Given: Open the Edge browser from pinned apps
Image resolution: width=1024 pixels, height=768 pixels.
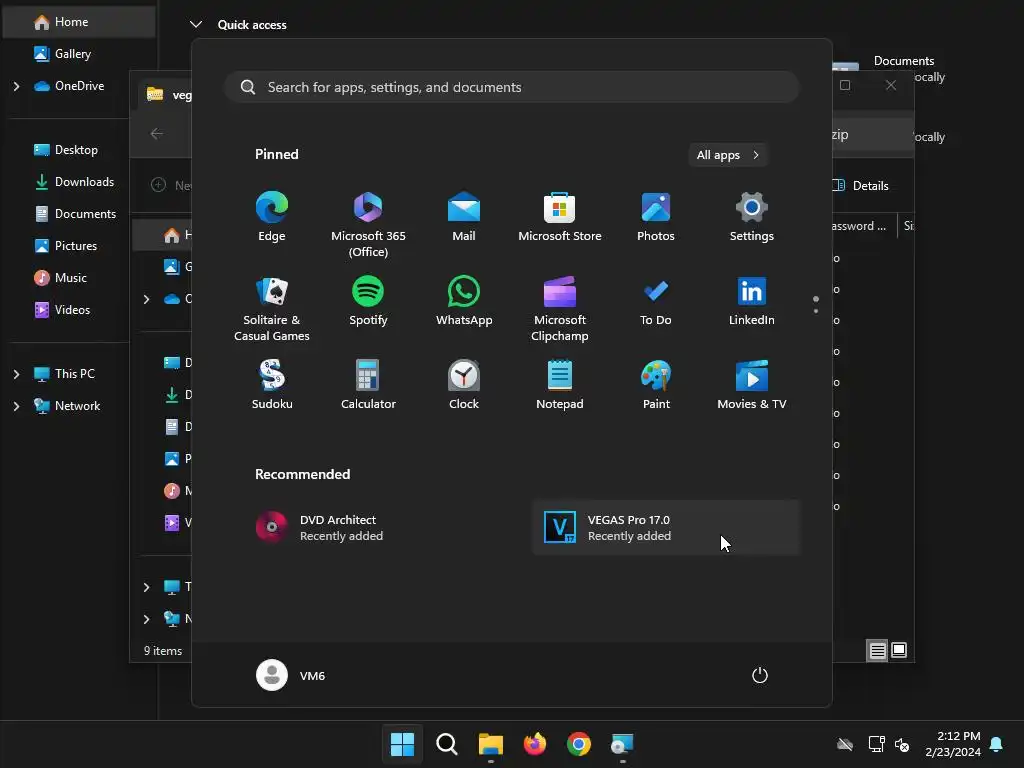Looking at the screenshot, I should tap(272, 217).
